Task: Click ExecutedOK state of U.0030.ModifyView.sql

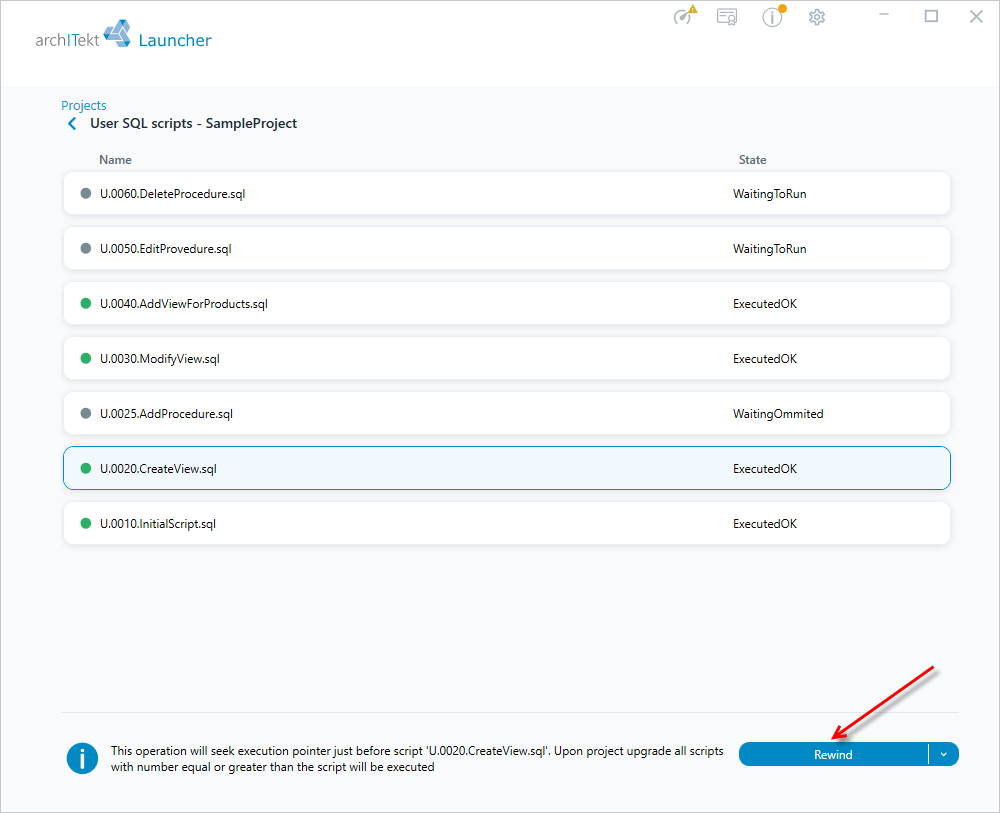Action: [x=765, y=358]
